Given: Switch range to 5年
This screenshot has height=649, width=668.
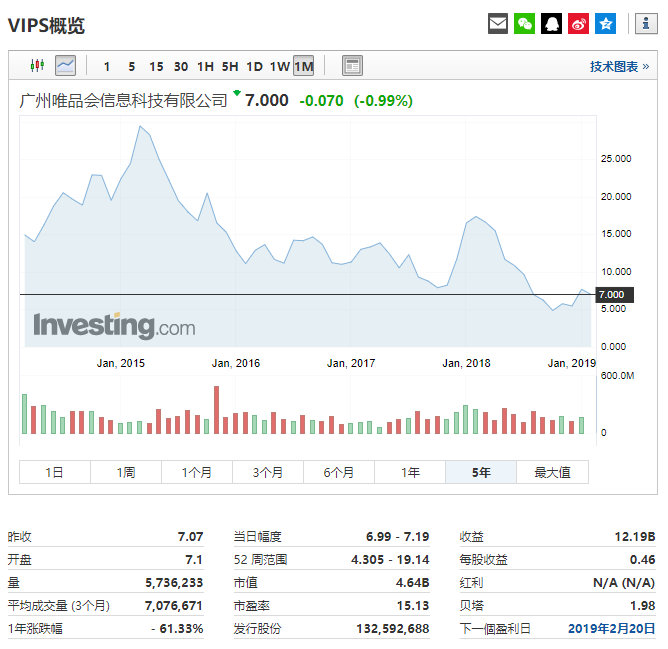Looking at the screenshot, I should coord(481,472).
